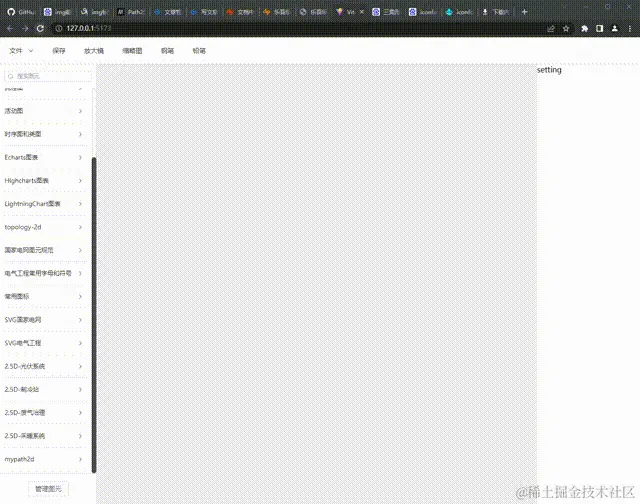Expand the 活动图 category chevron

pos(80,111)
